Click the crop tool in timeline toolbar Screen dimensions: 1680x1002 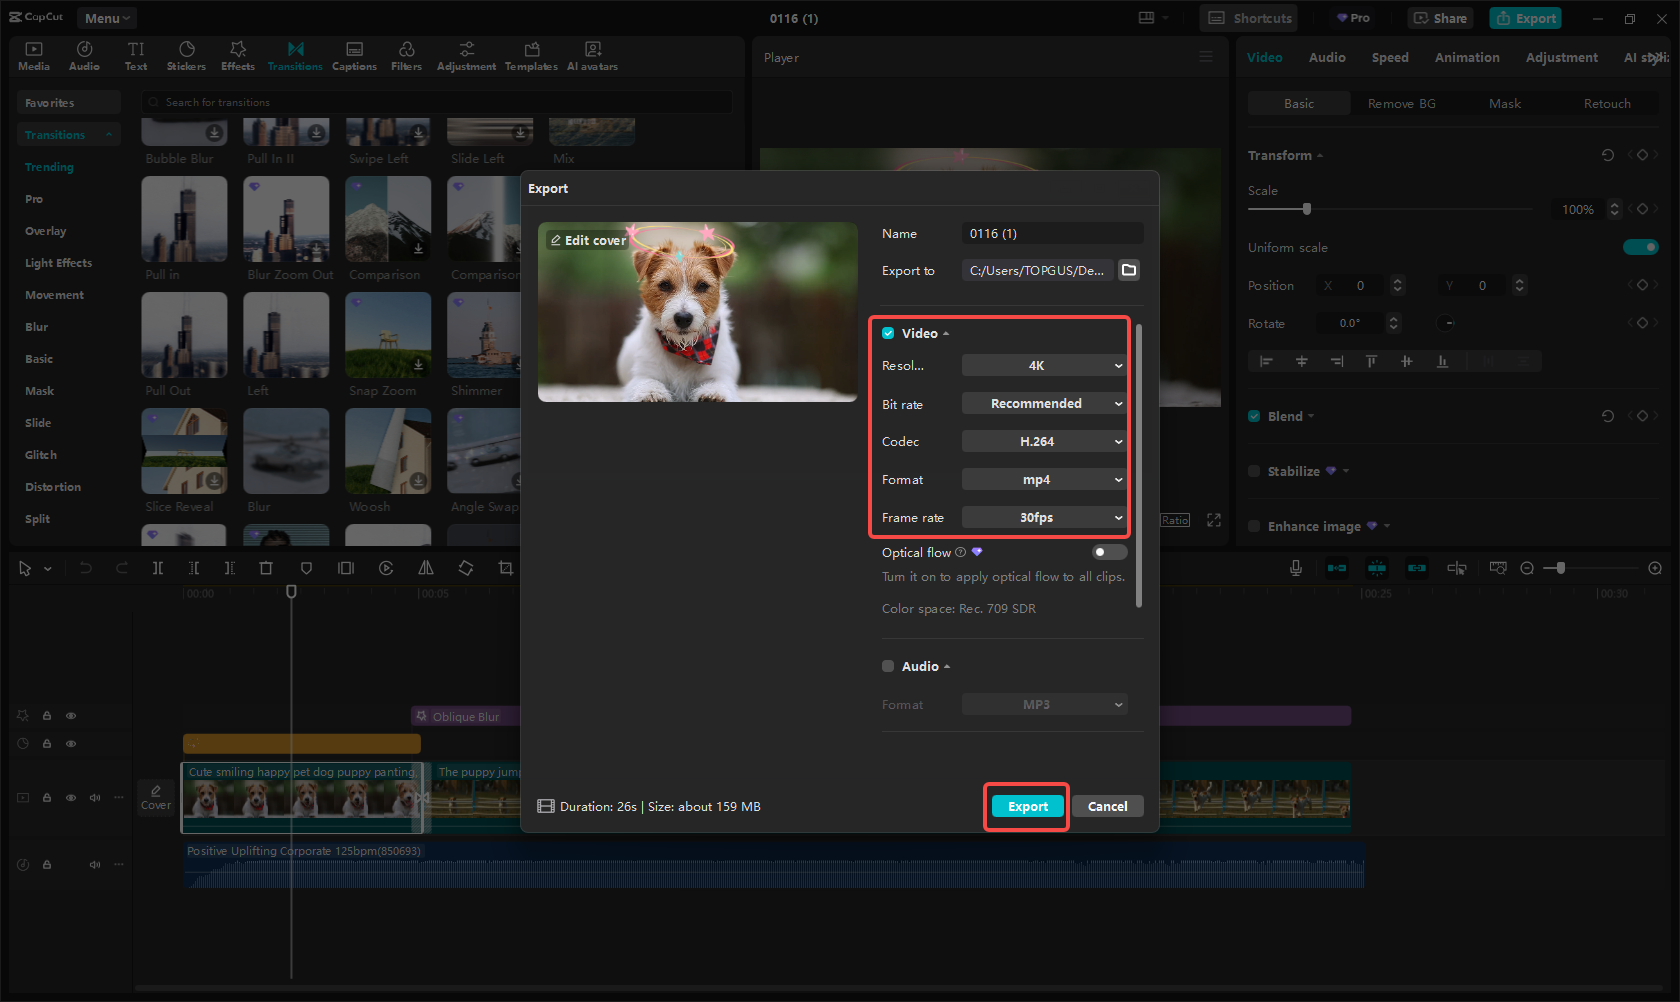point(506,568)
